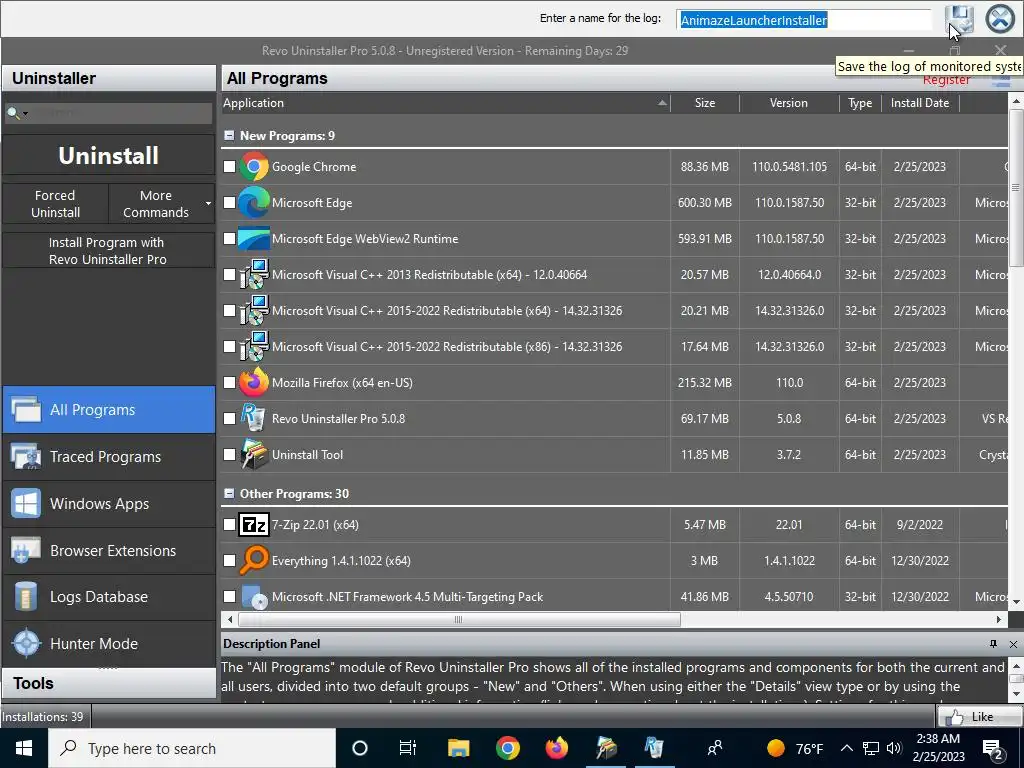Select Revo Uninstaller Pro 5.0.8 checkbox
The image size is (1024, 768).
click(229, 418)
